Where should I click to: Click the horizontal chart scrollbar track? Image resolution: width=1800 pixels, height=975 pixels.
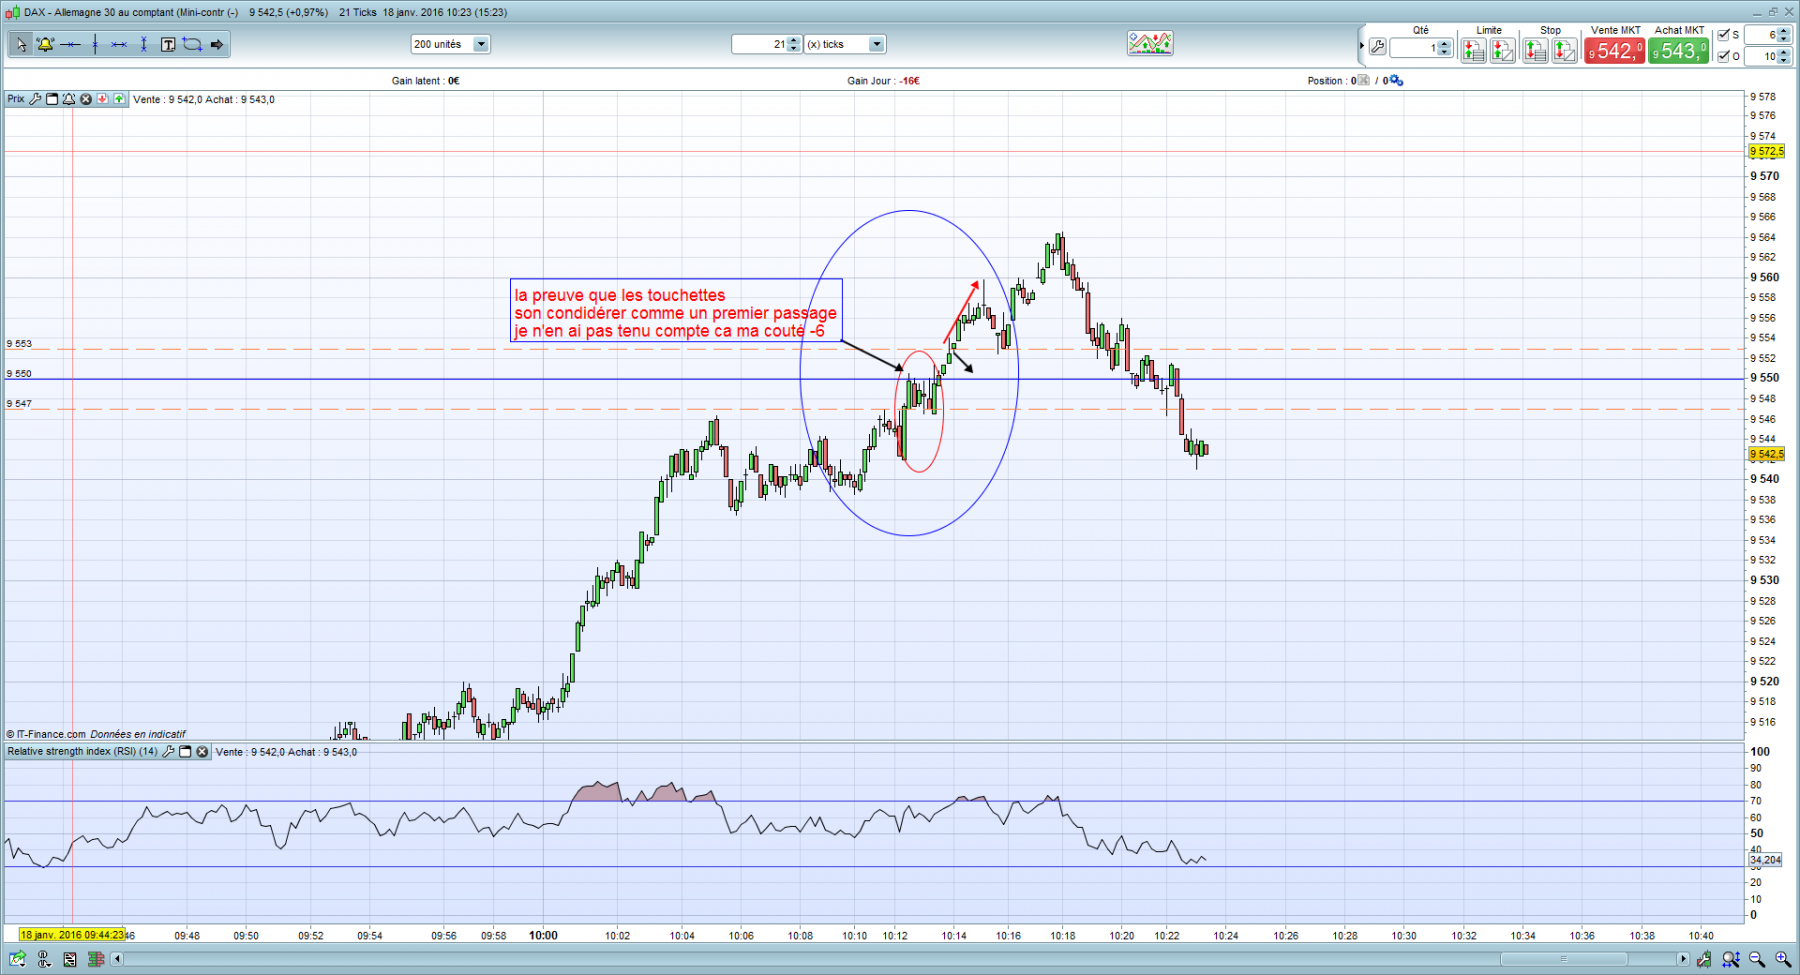(x=900, y=959)
